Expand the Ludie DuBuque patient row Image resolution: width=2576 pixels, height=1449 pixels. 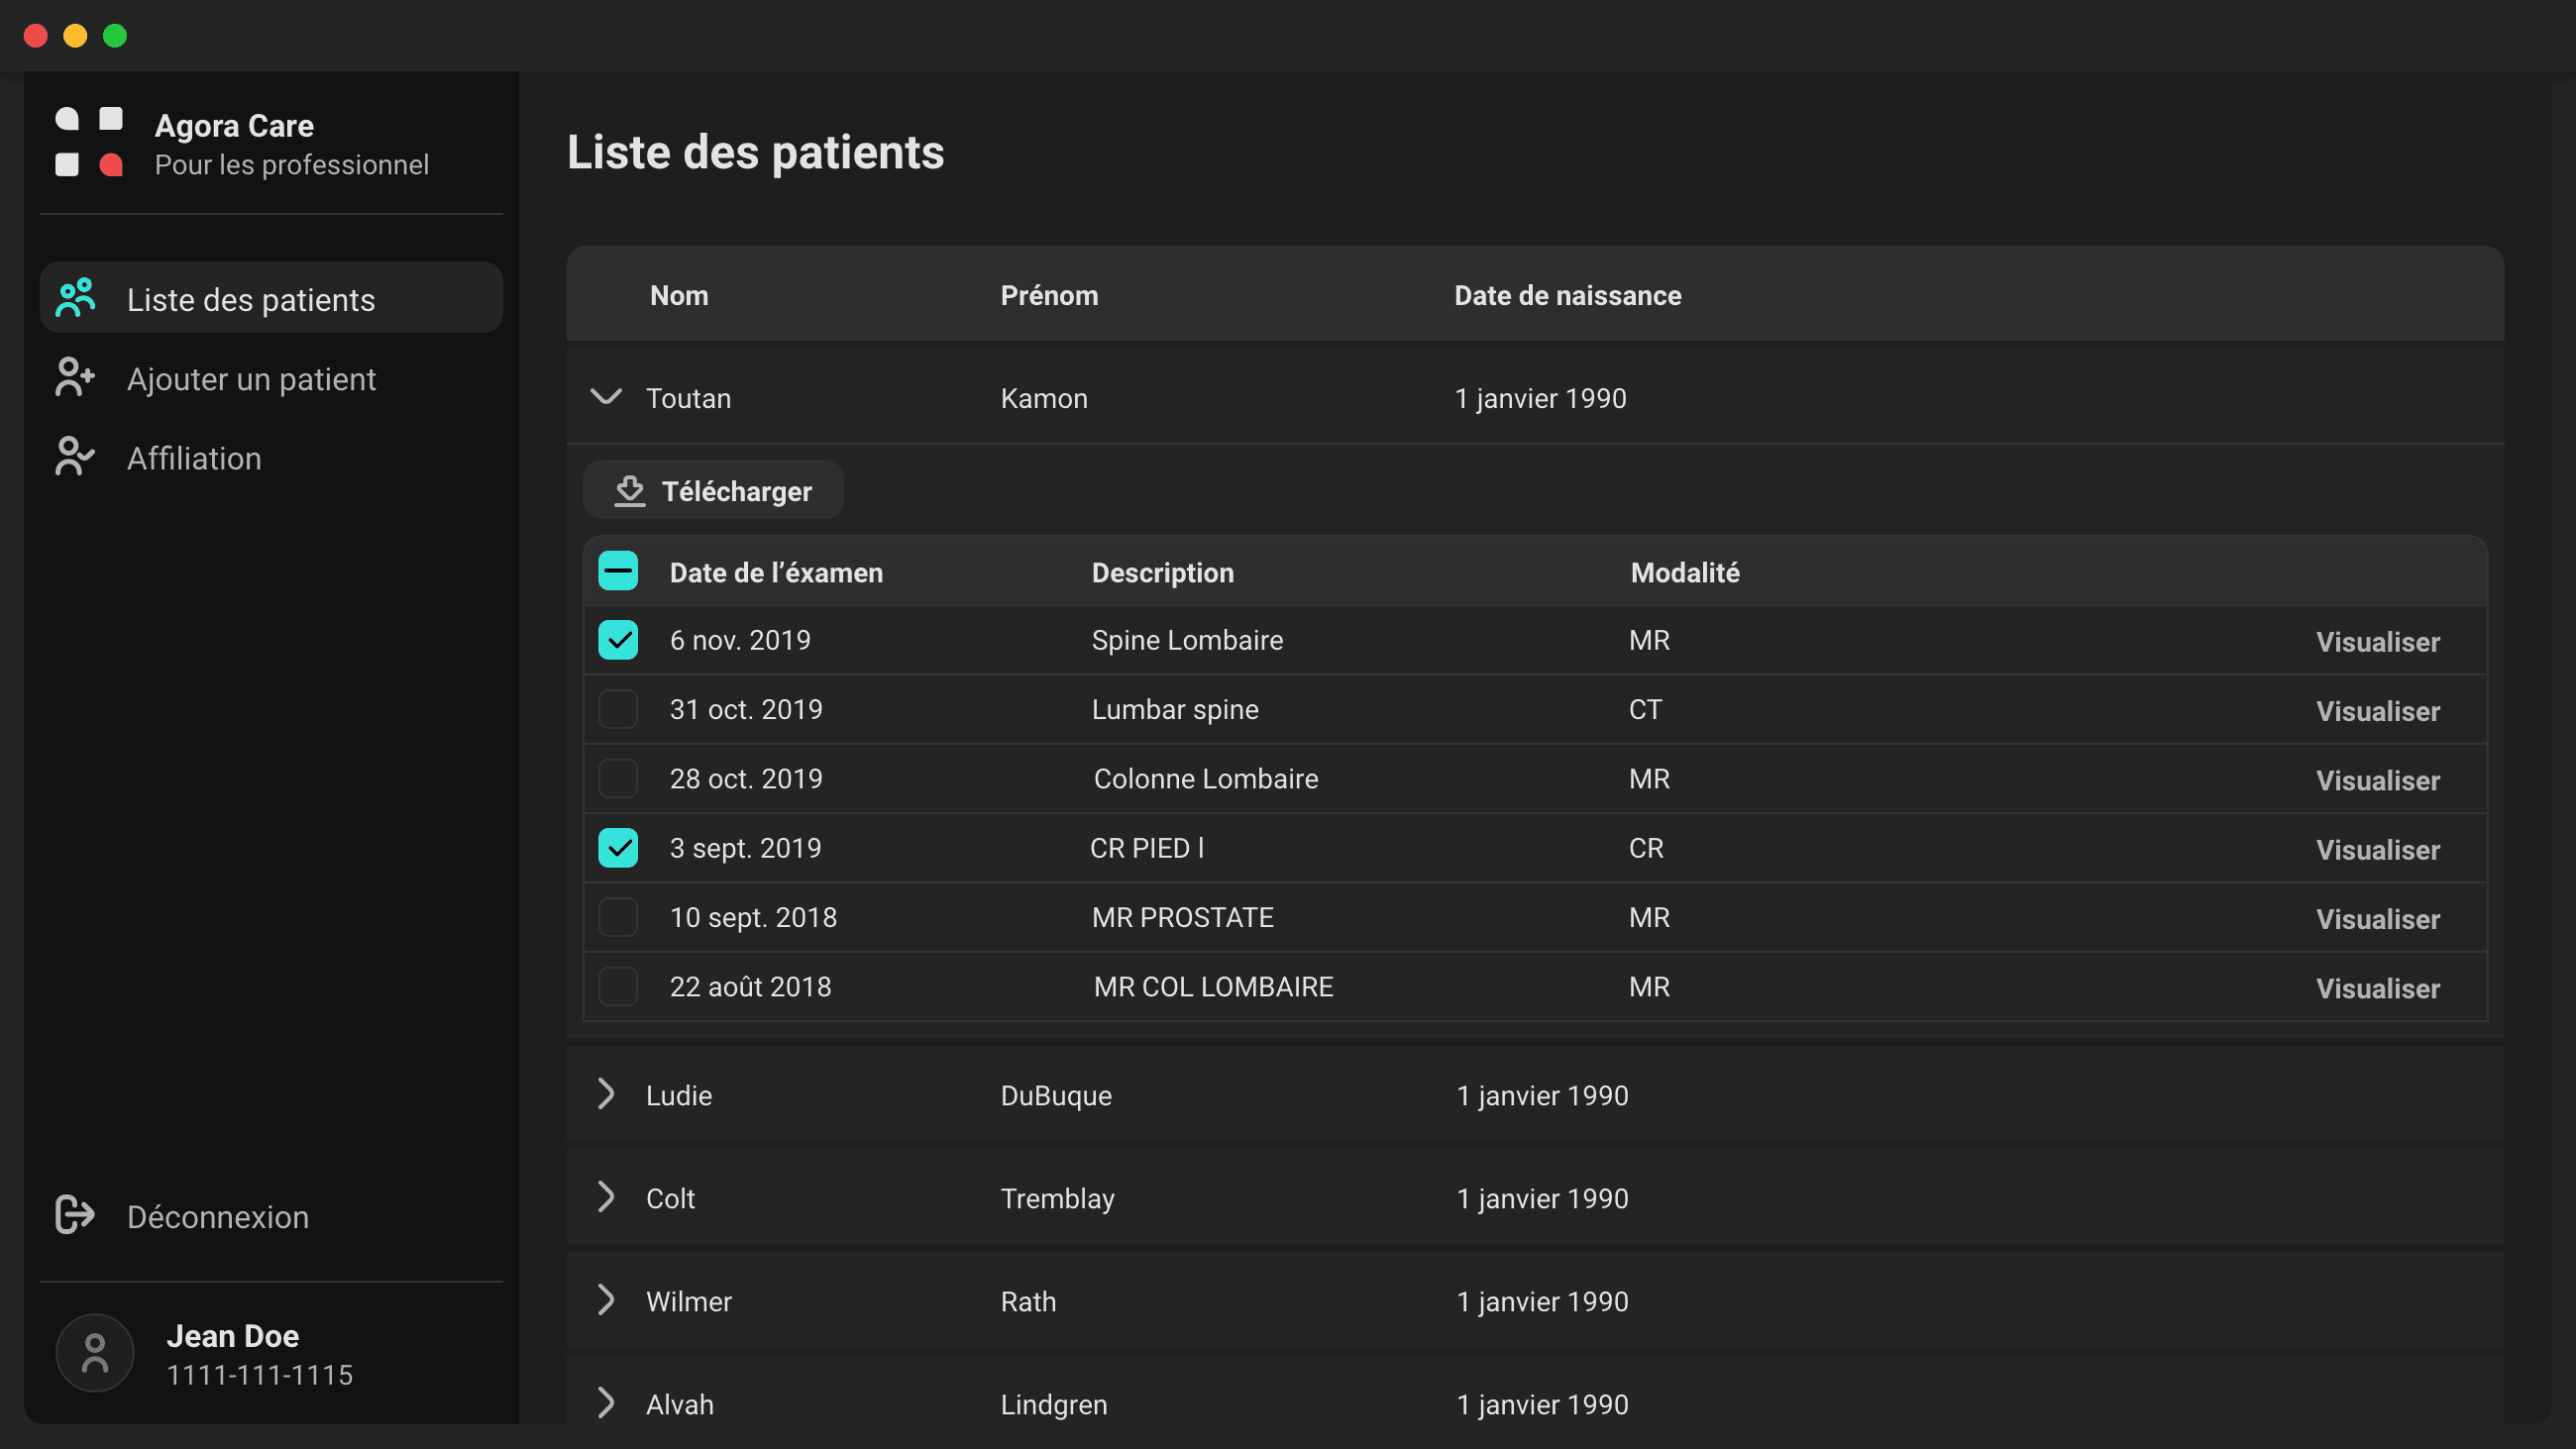(606, 1094)
